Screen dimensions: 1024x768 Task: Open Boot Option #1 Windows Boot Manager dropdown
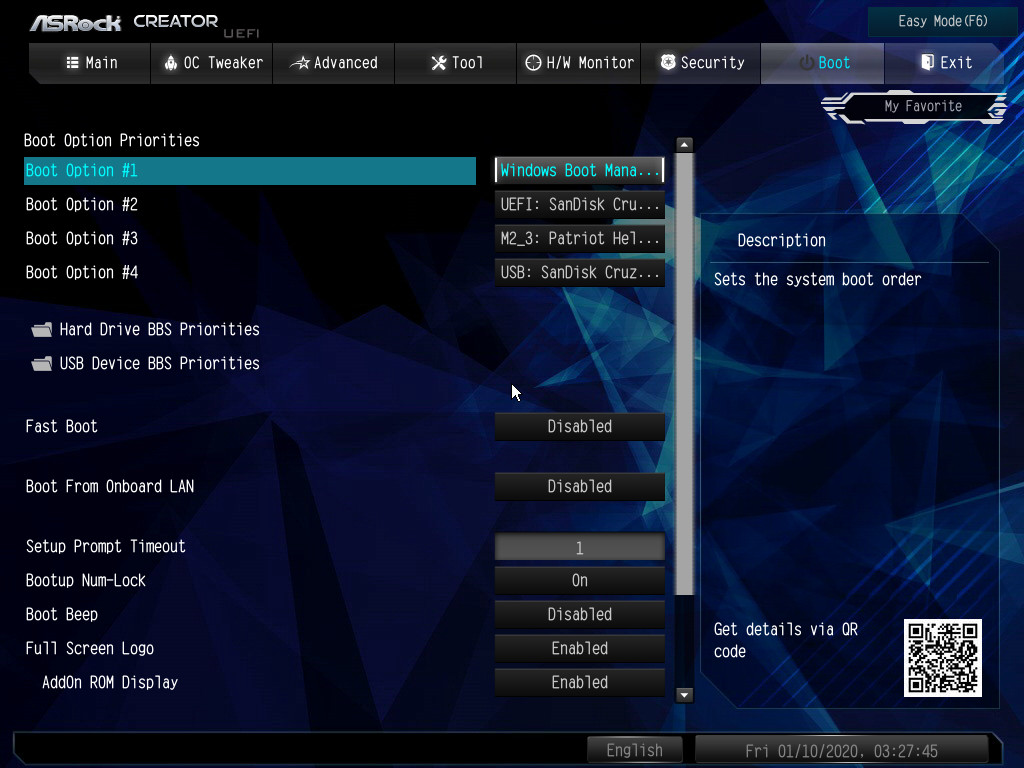coord(580,171)
